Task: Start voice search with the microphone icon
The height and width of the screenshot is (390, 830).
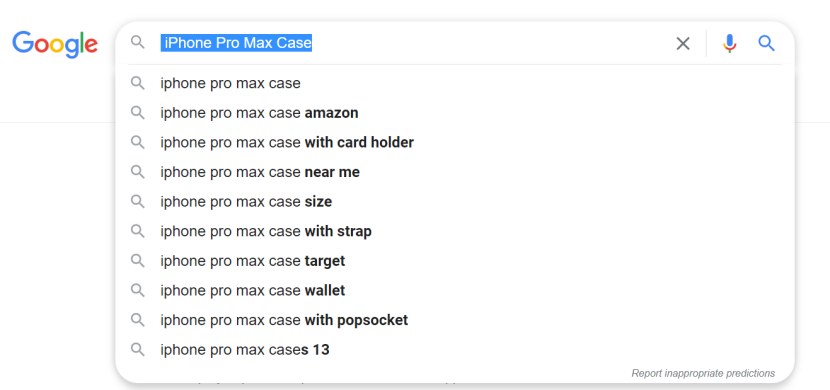Action: (x=729, y=43)
